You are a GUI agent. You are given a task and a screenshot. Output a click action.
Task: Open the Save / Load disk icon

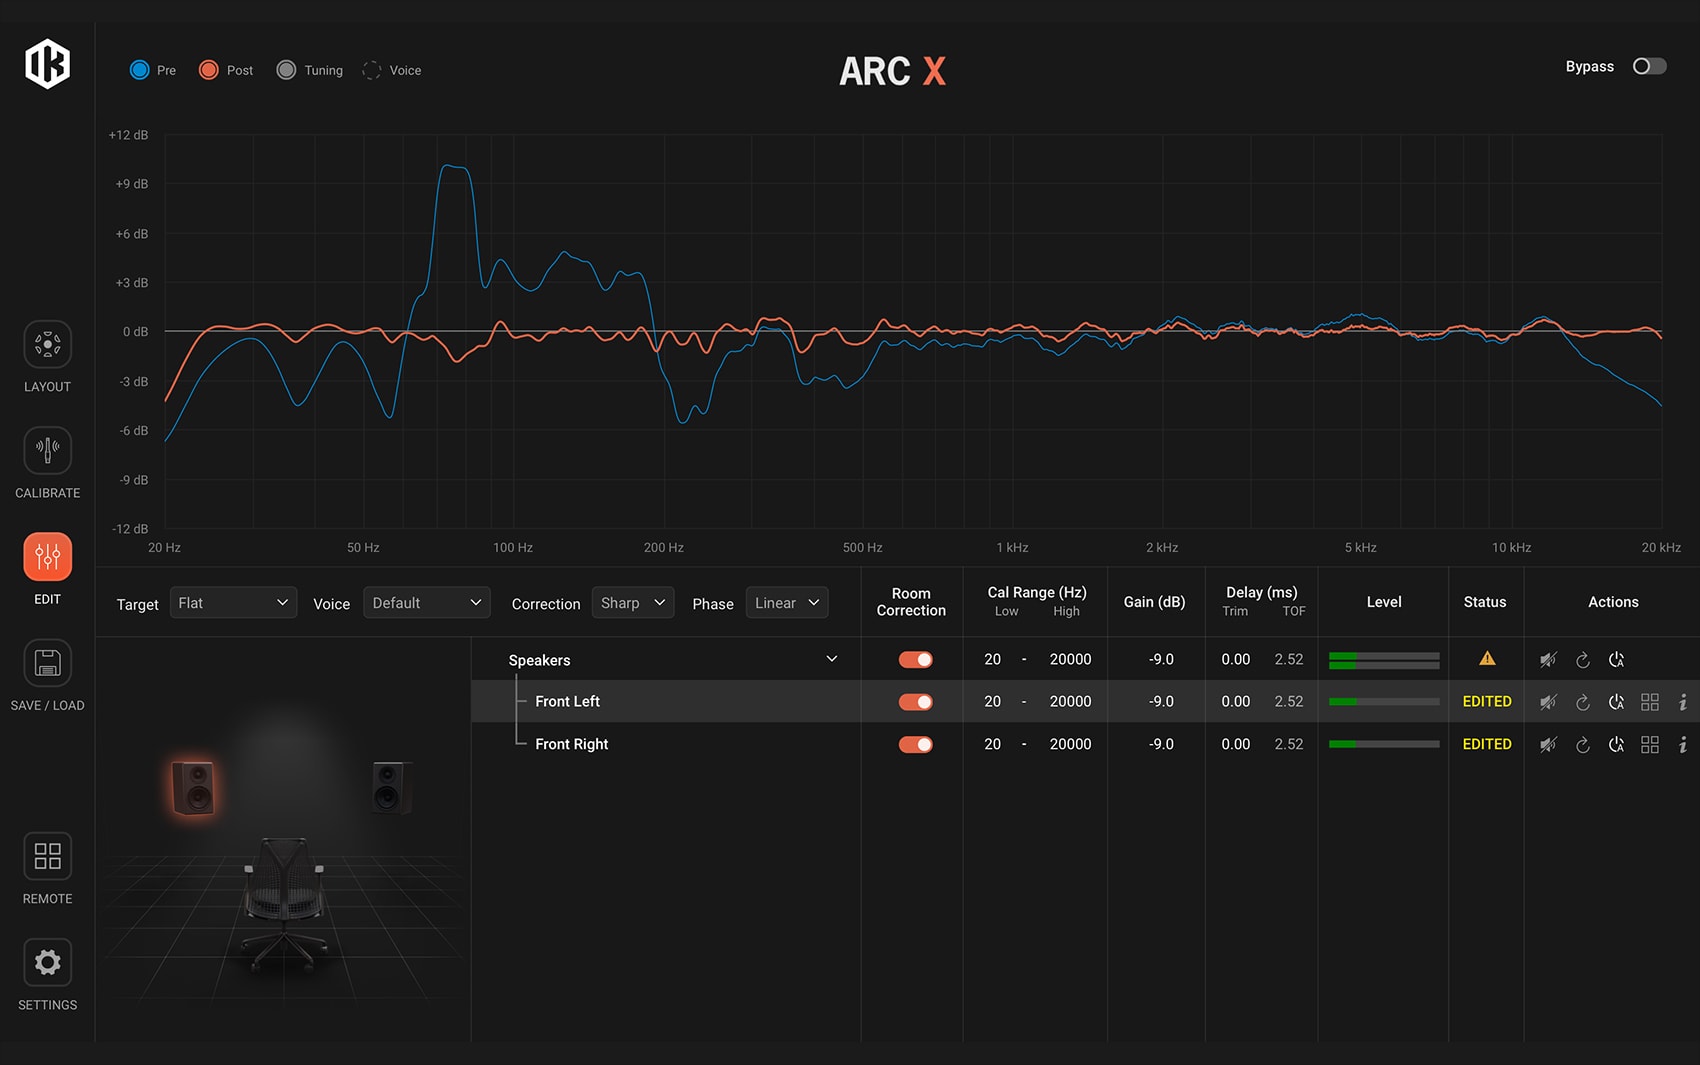[x=47, y=663]
